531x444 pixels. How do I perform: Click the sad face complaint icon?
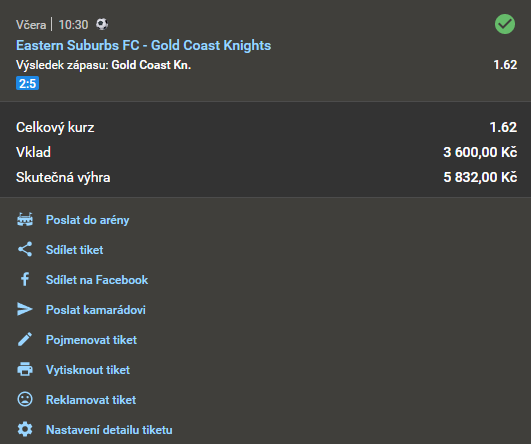(25, 399)
